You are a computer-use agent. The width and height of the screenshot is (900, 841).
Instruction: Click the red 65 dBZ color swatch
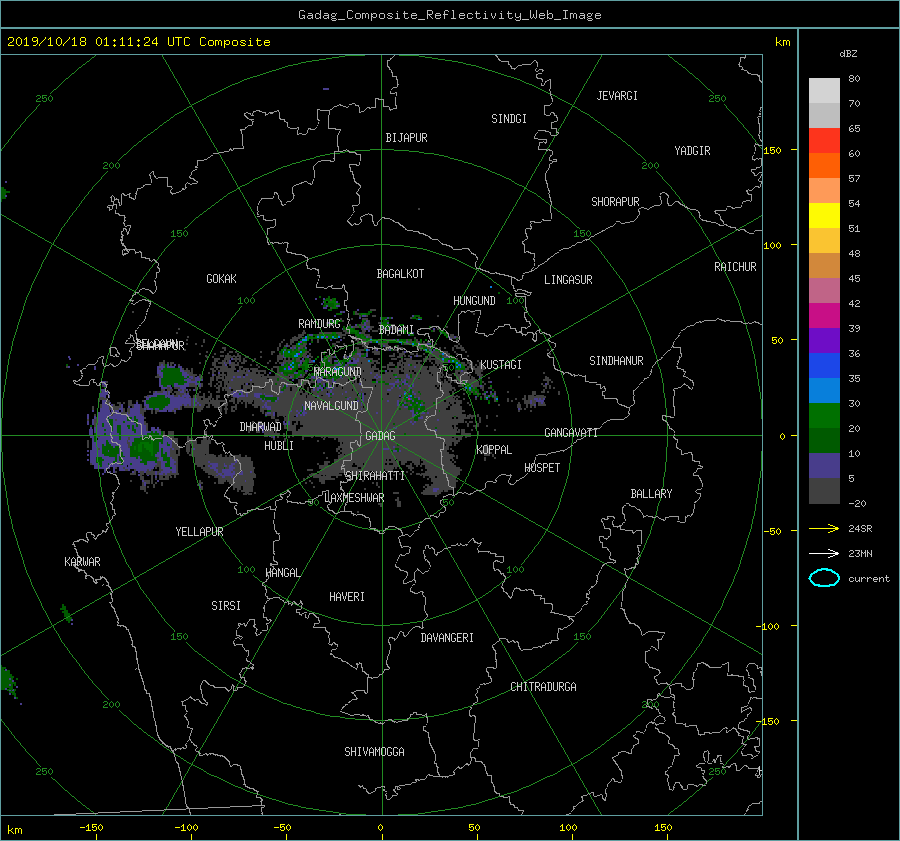tap(824, 141)
